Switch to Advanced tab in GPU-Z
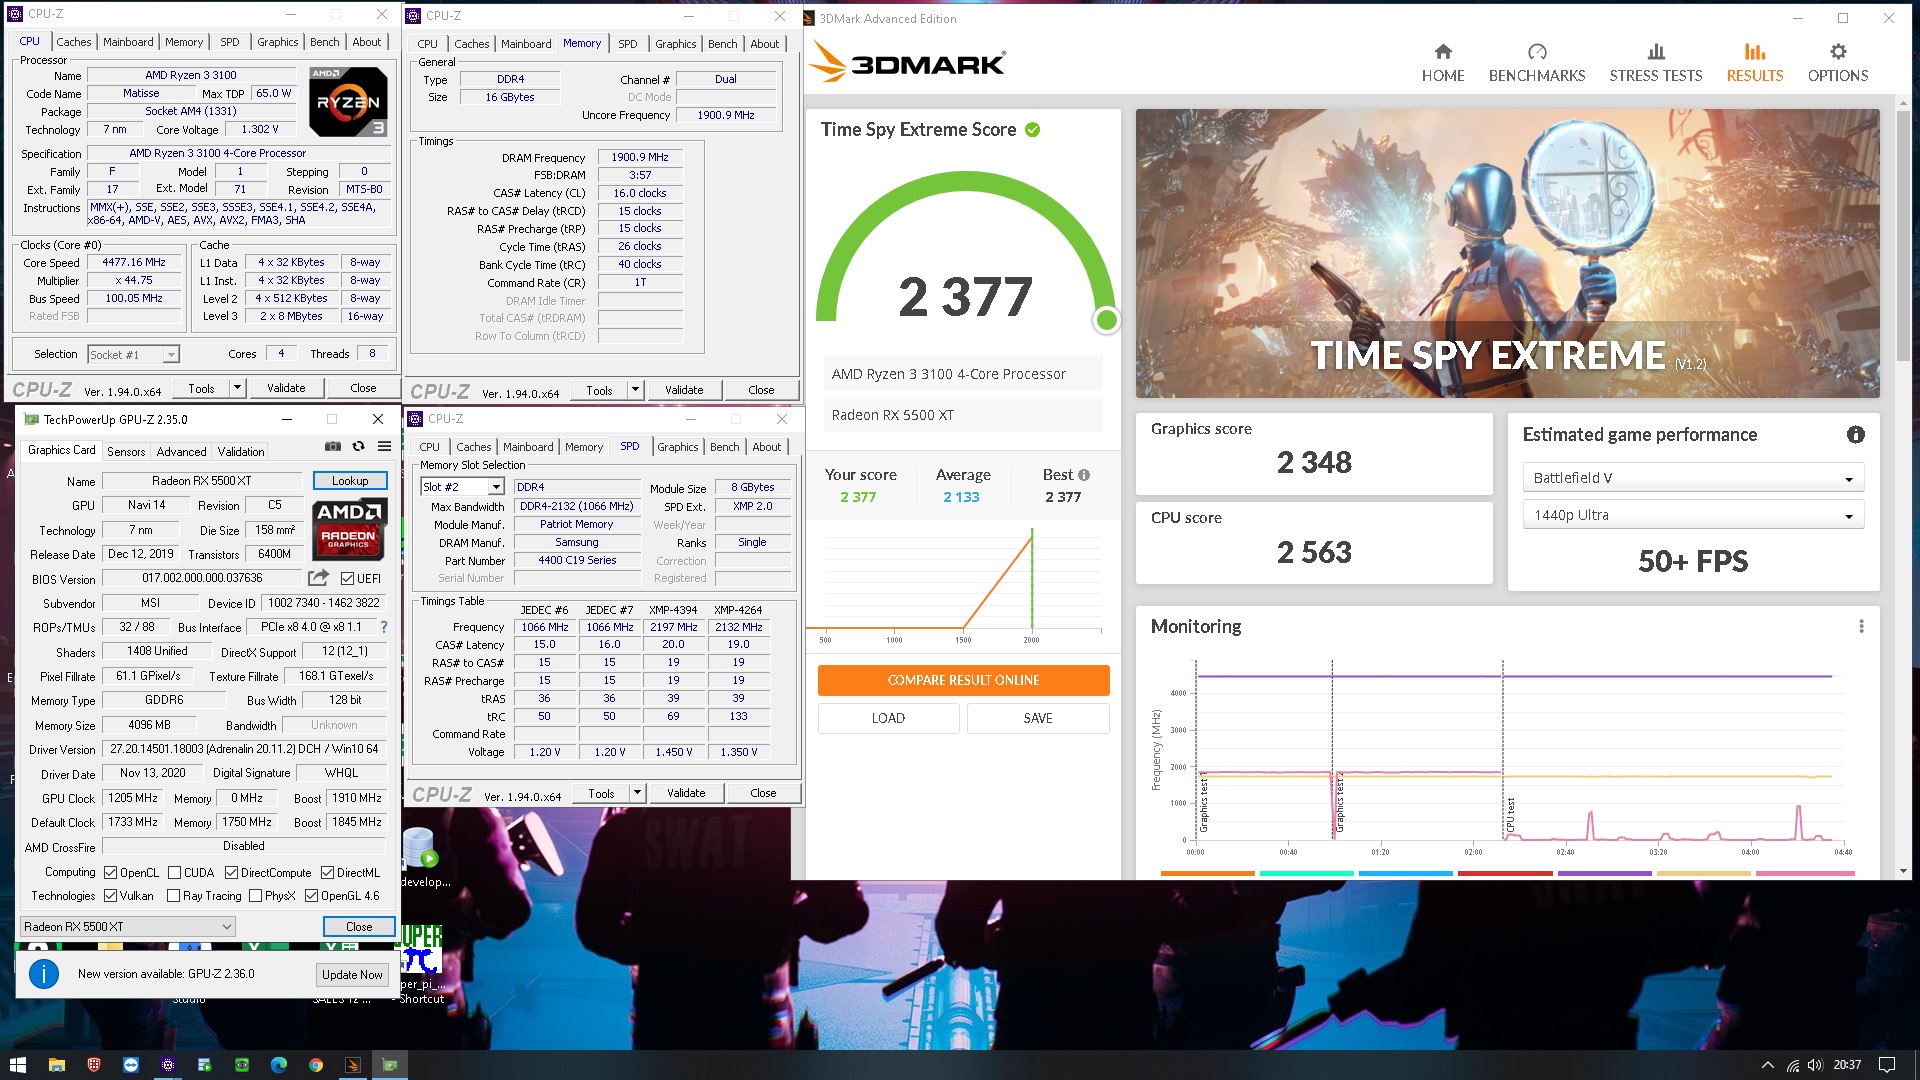 click(181, 451)
